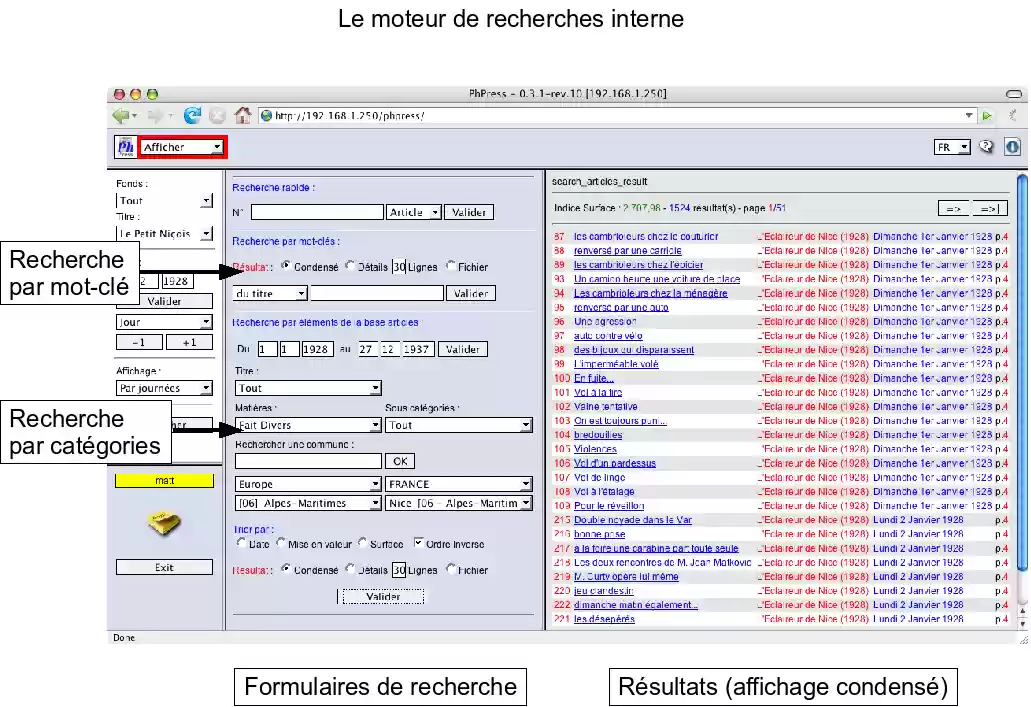This screenshot has height=707, width=1031.
Task: Click the browser back arrow icon
Action: pyautogui.click(x=121, y=114)
